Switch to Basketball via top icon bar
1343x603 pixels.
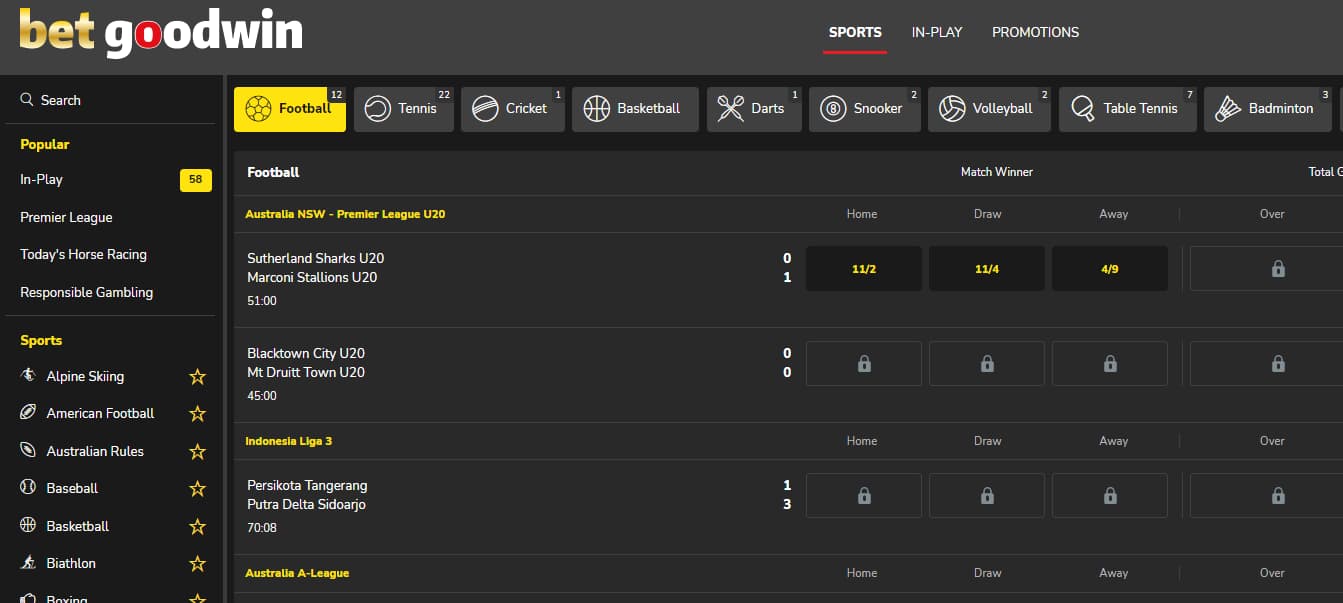click(634, 109)
